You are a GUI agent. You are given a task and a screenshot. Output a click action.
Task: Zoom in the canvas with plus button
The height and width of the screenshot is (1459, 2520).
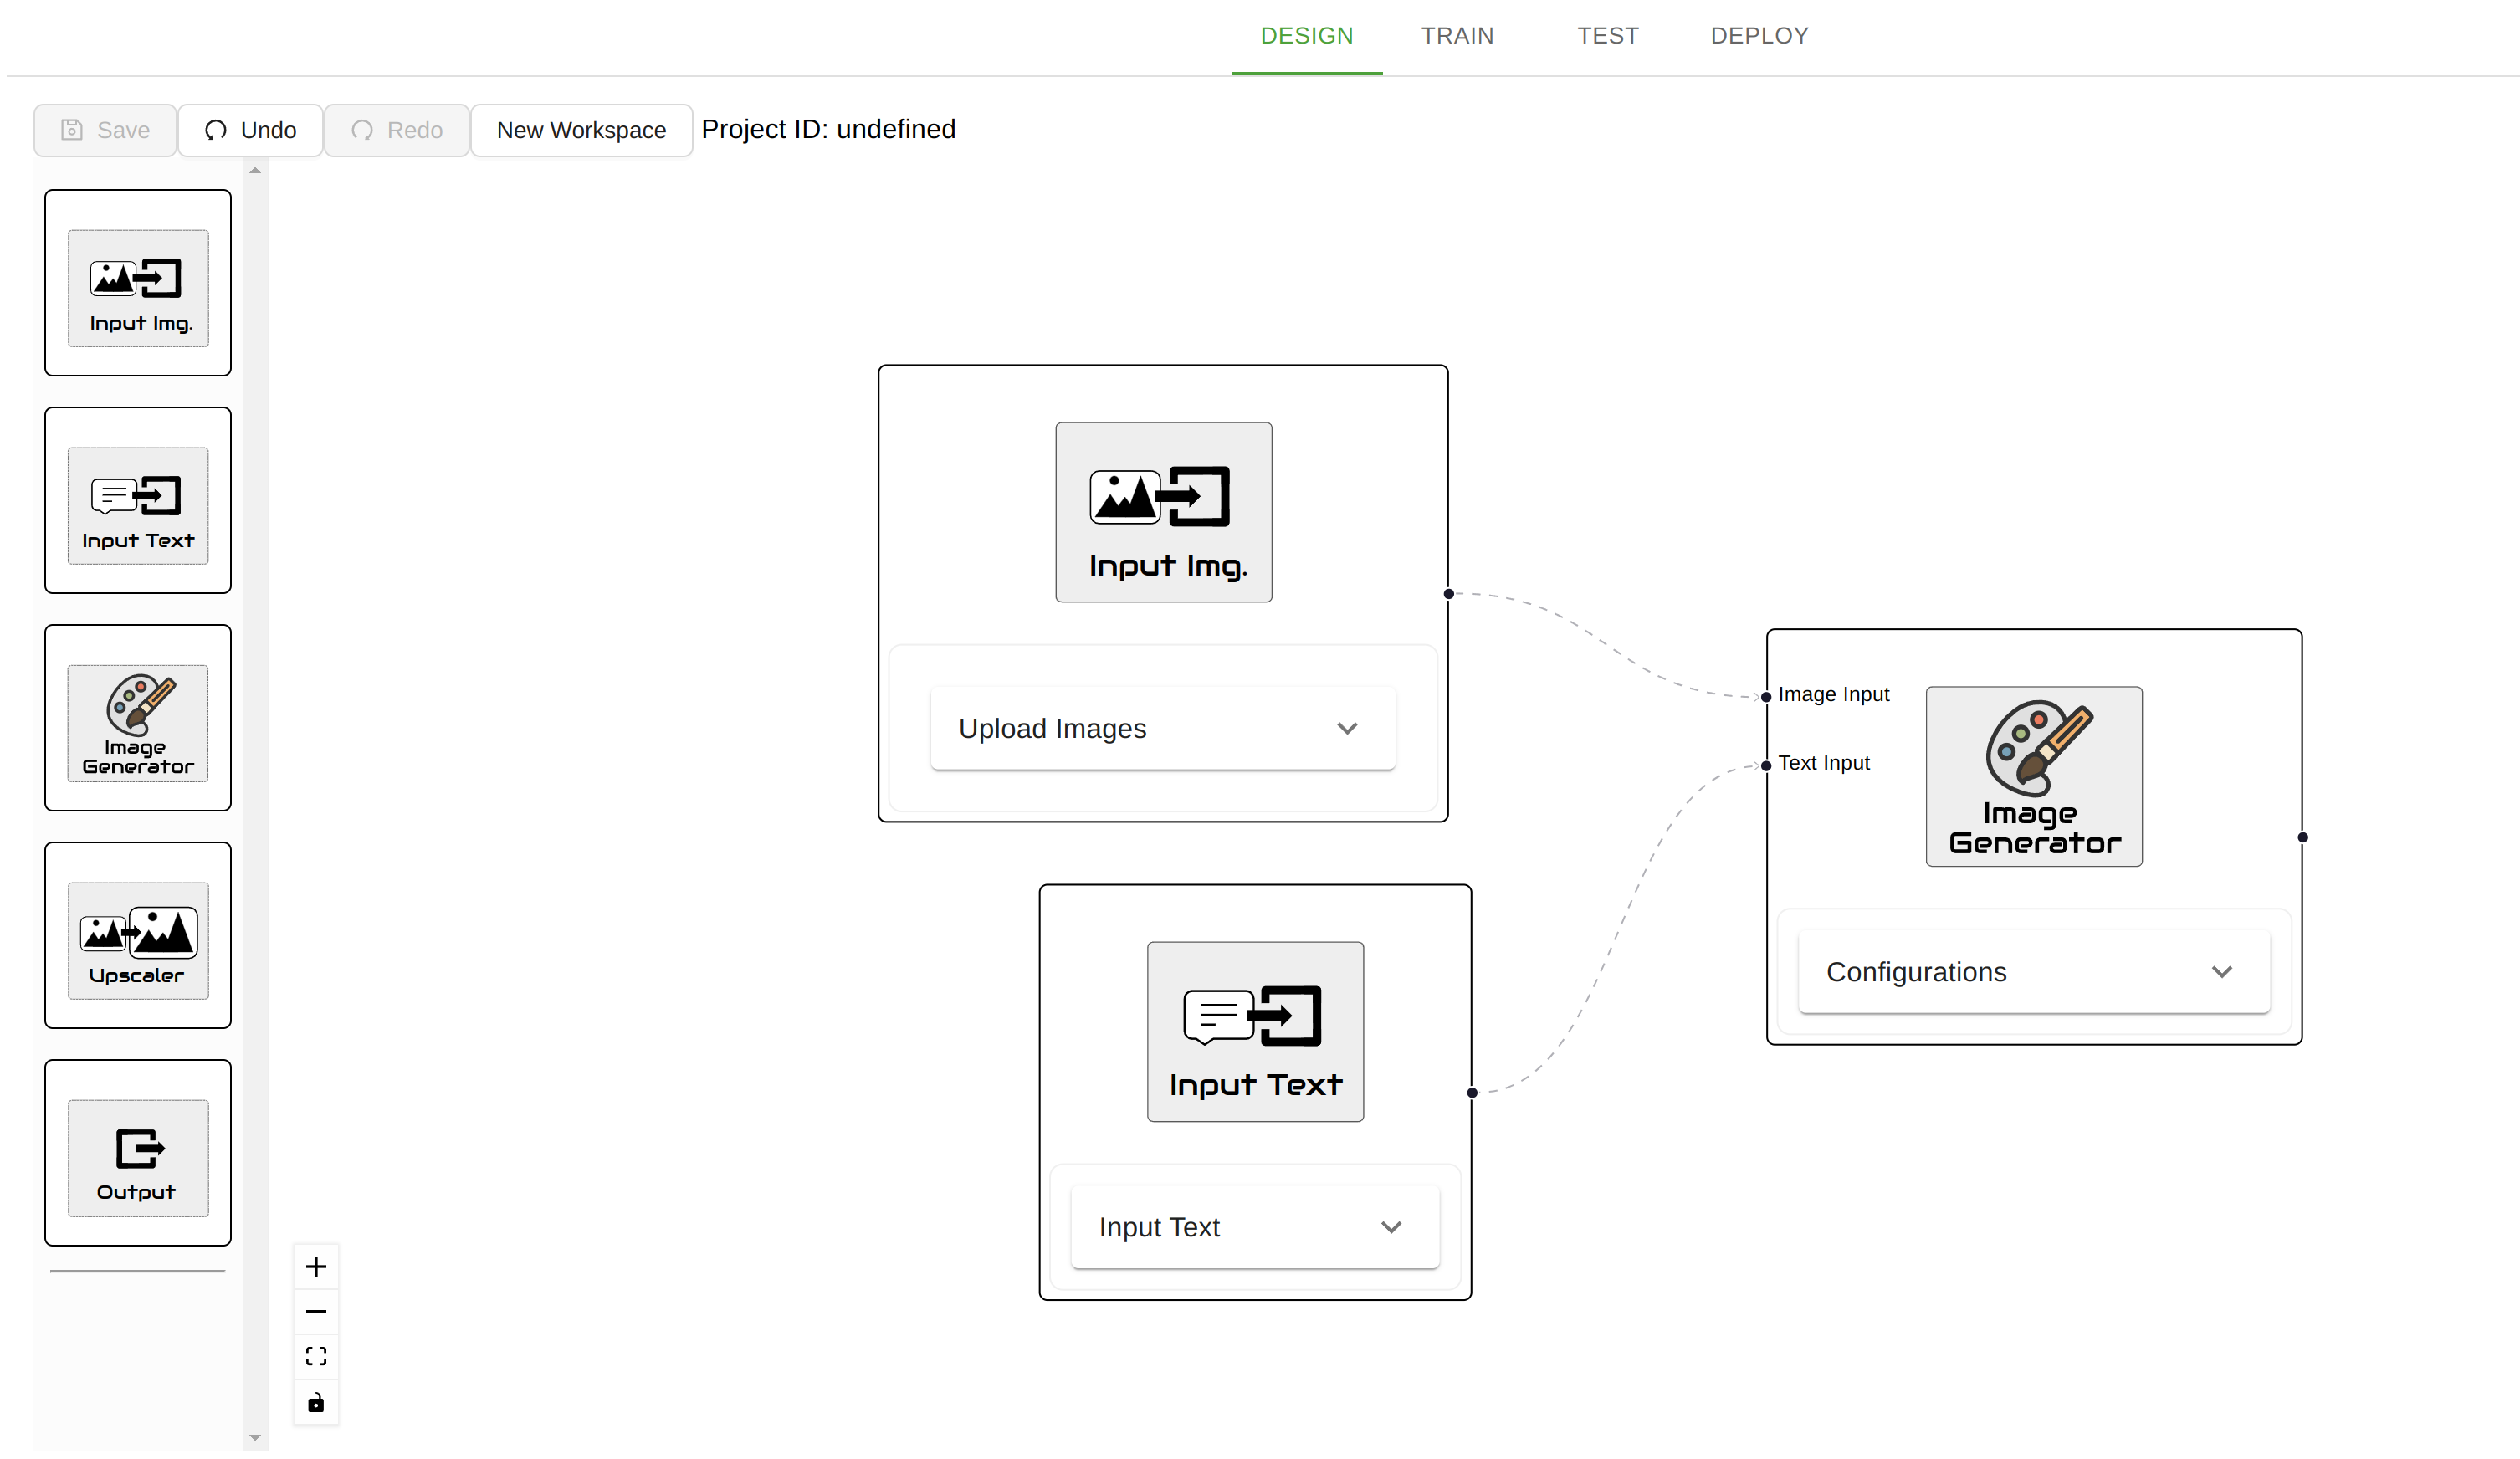pyautogui.click(x=316, y=1267)
